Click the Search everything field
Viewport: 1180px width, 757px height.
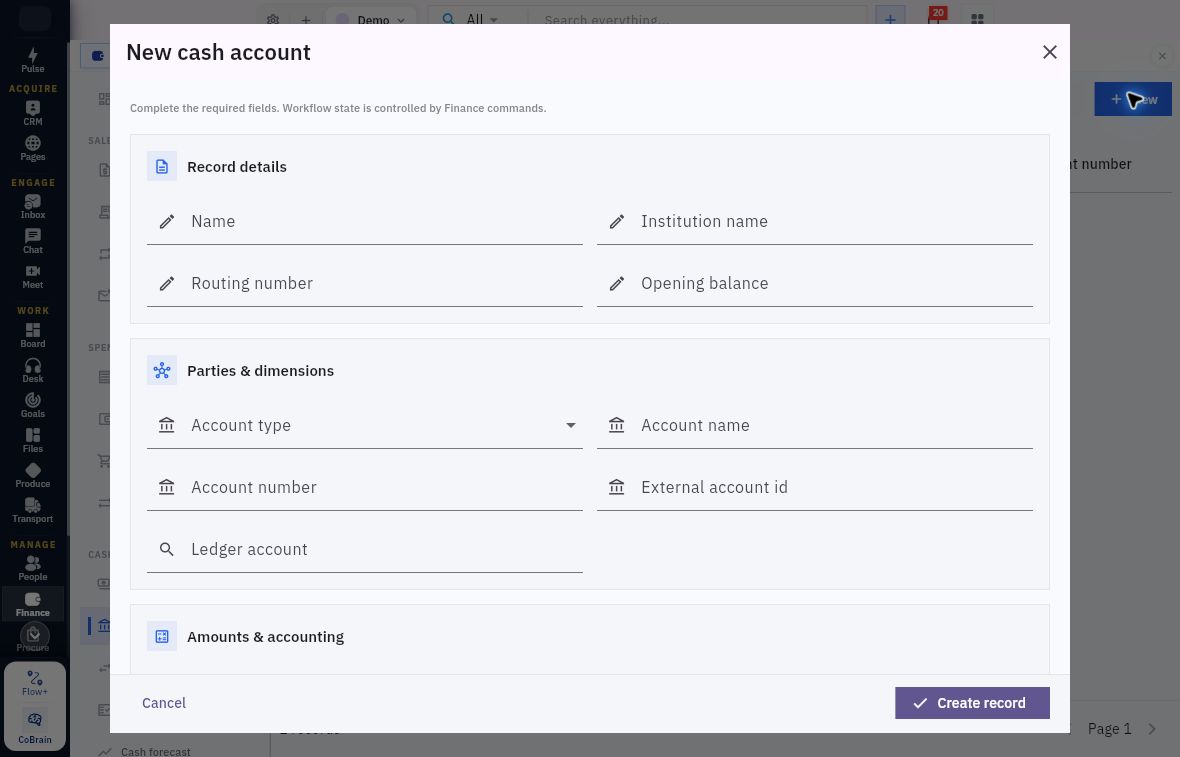tap(698, 20)
